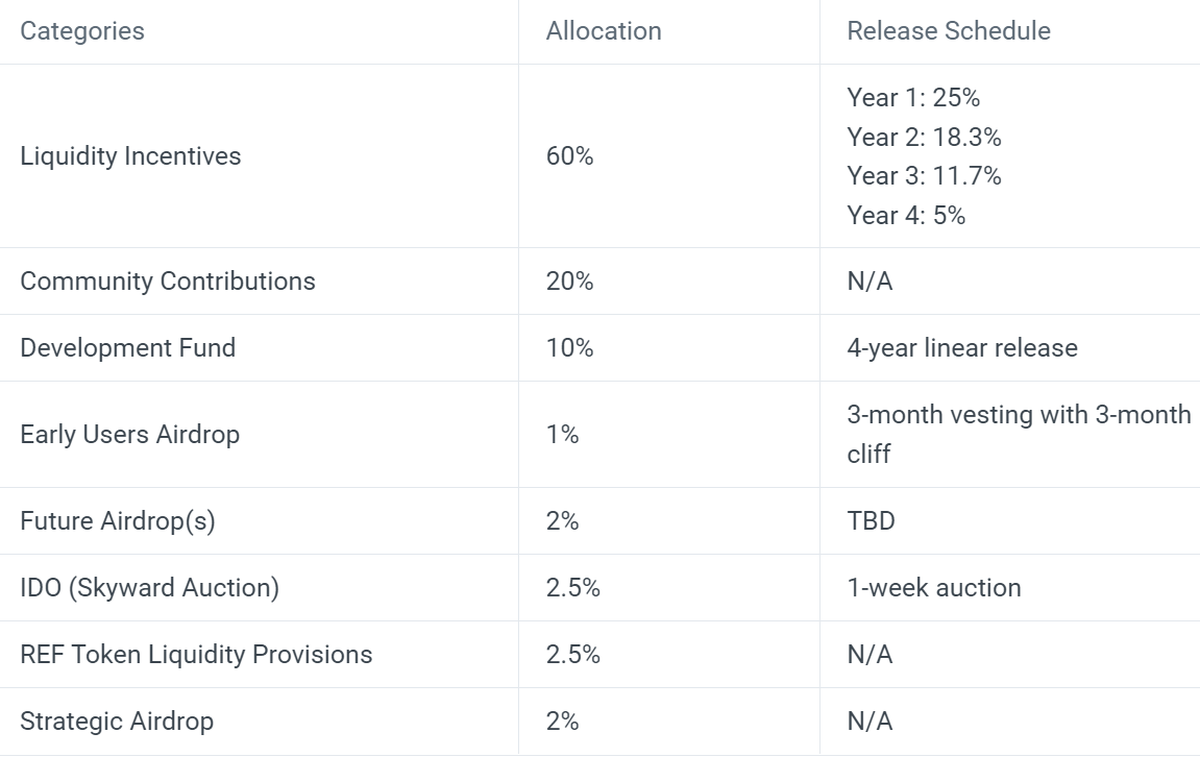Click the Allocation column header
Screen dimensions: 1200x757
coord(603,31)
